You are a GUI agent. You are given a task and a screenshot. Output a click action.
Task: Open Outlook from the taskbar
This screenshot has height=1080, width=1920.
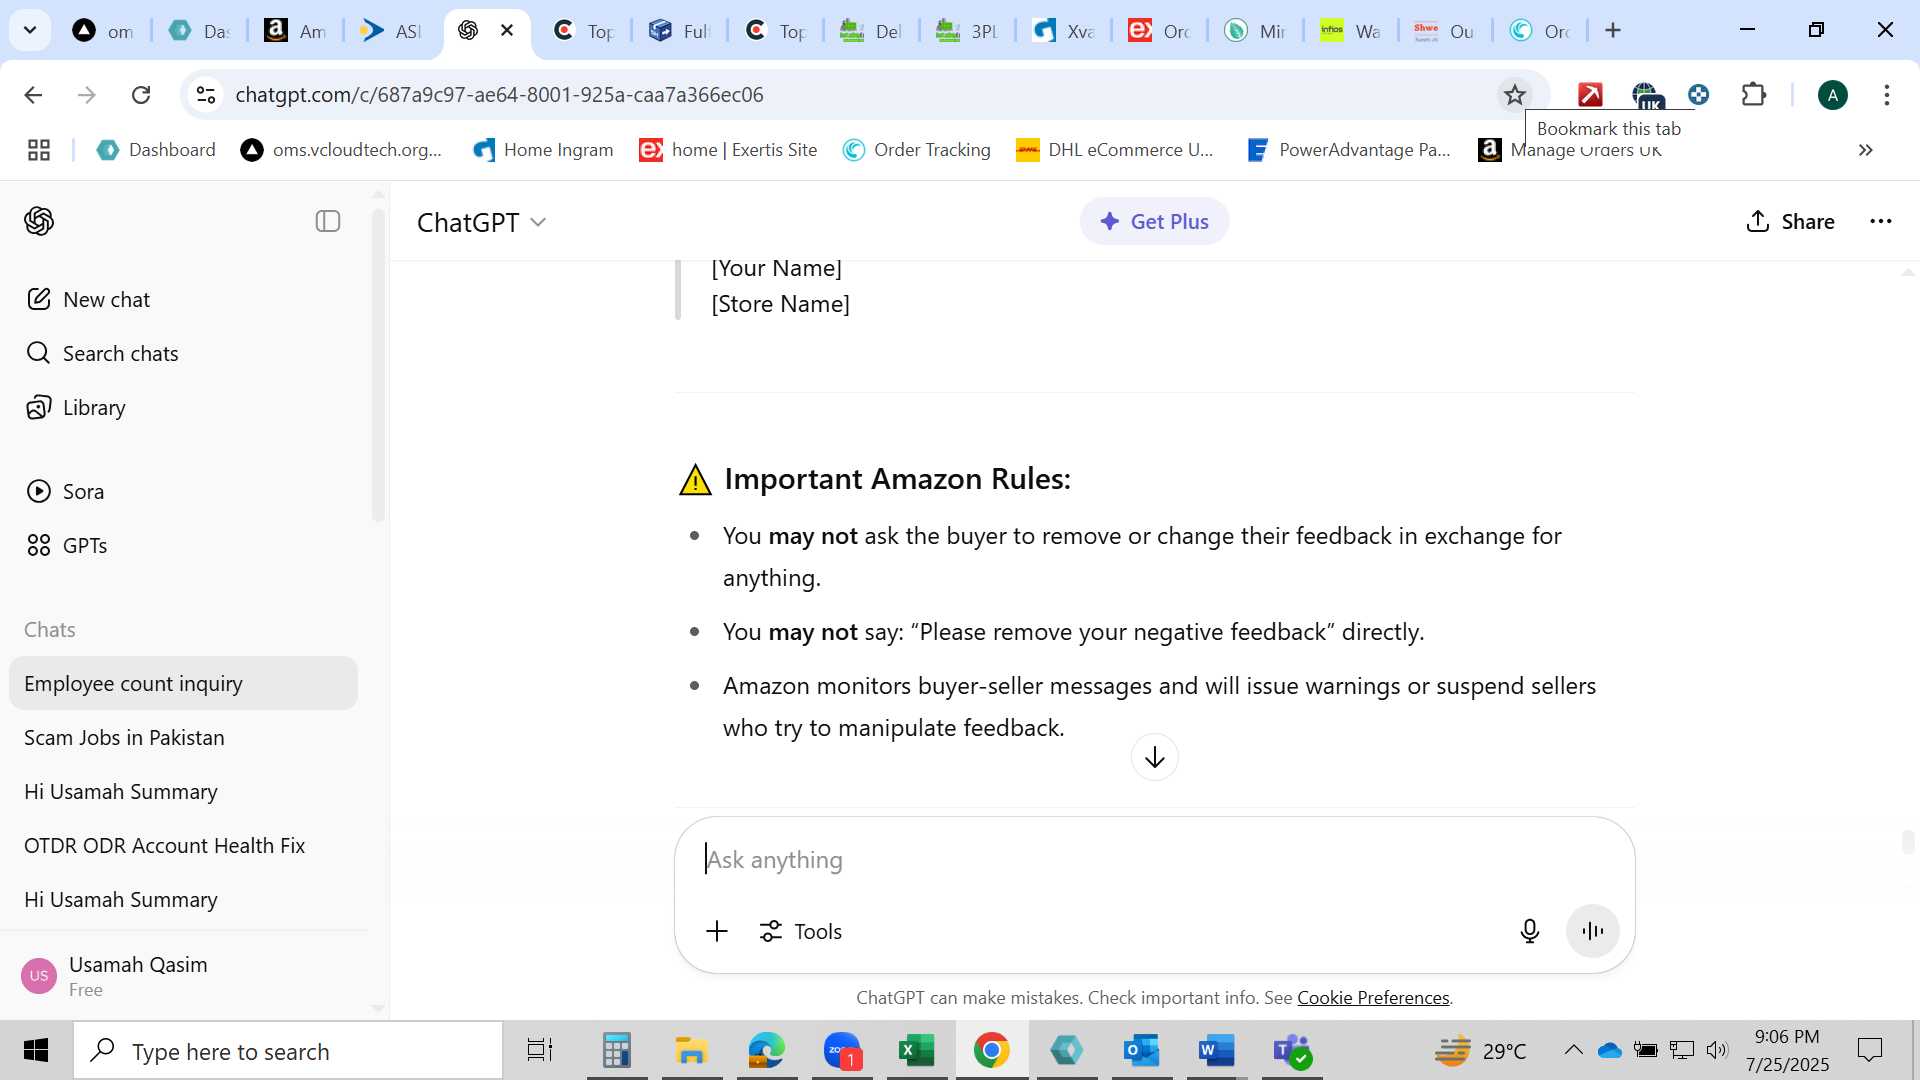[1142, 1051]
